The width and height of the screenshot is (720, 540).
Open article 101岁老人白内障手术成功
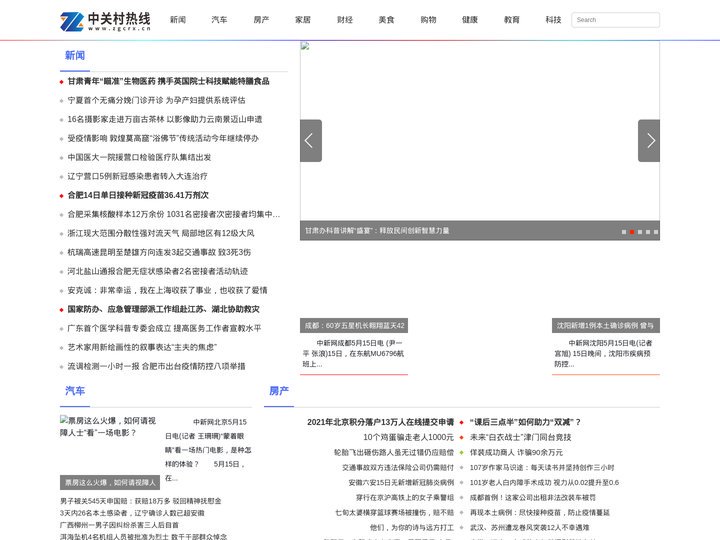545,483
